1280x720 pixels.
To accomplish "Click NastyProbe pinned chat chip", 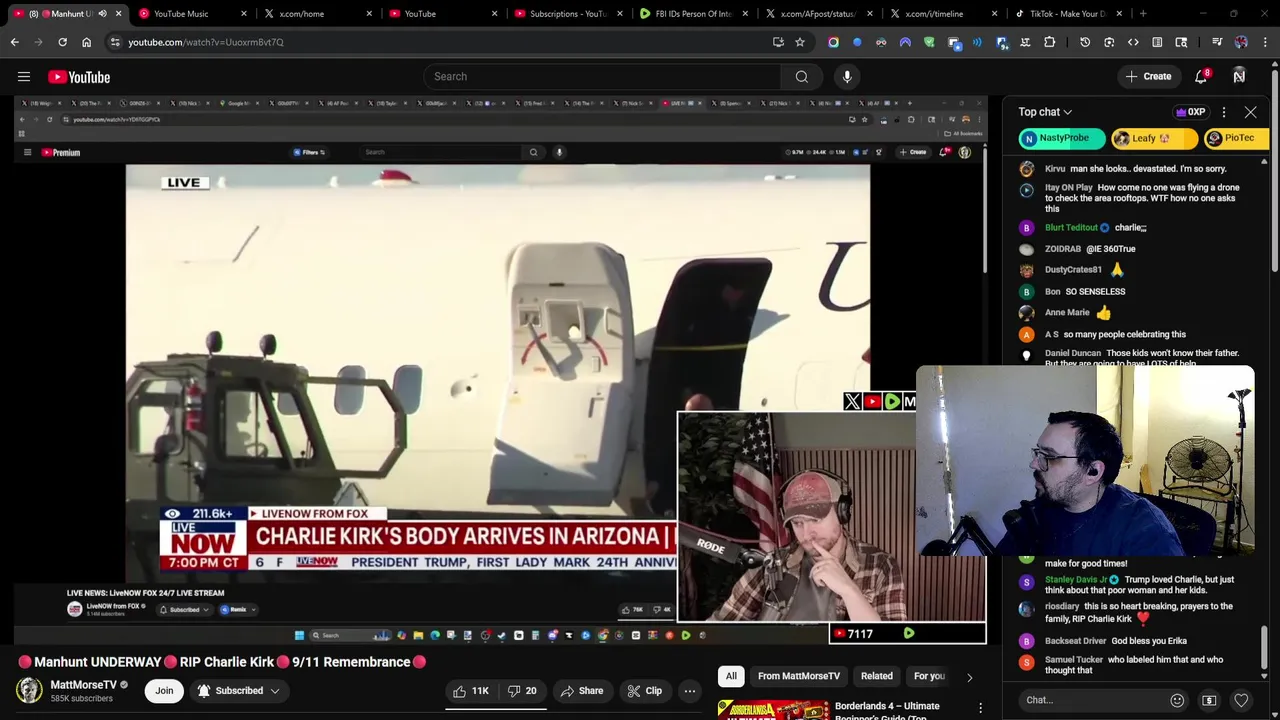I will [x=1062, y=139].
